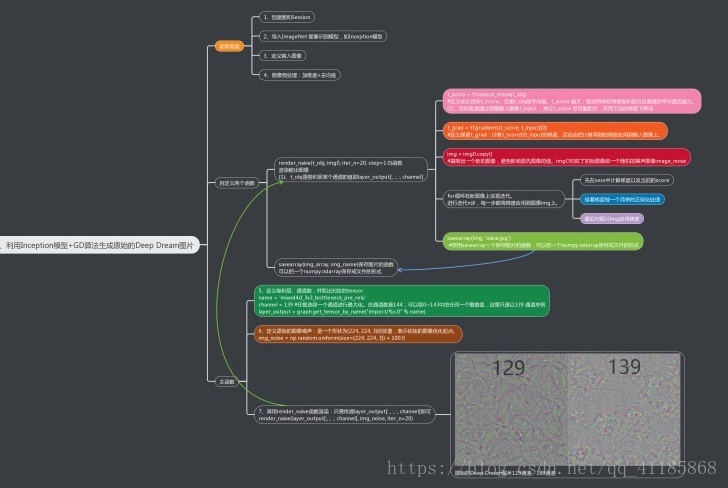Click node '1.' mentioning Session
The height and width of the screenshot is (488, 728).
[x=286, y=17]
